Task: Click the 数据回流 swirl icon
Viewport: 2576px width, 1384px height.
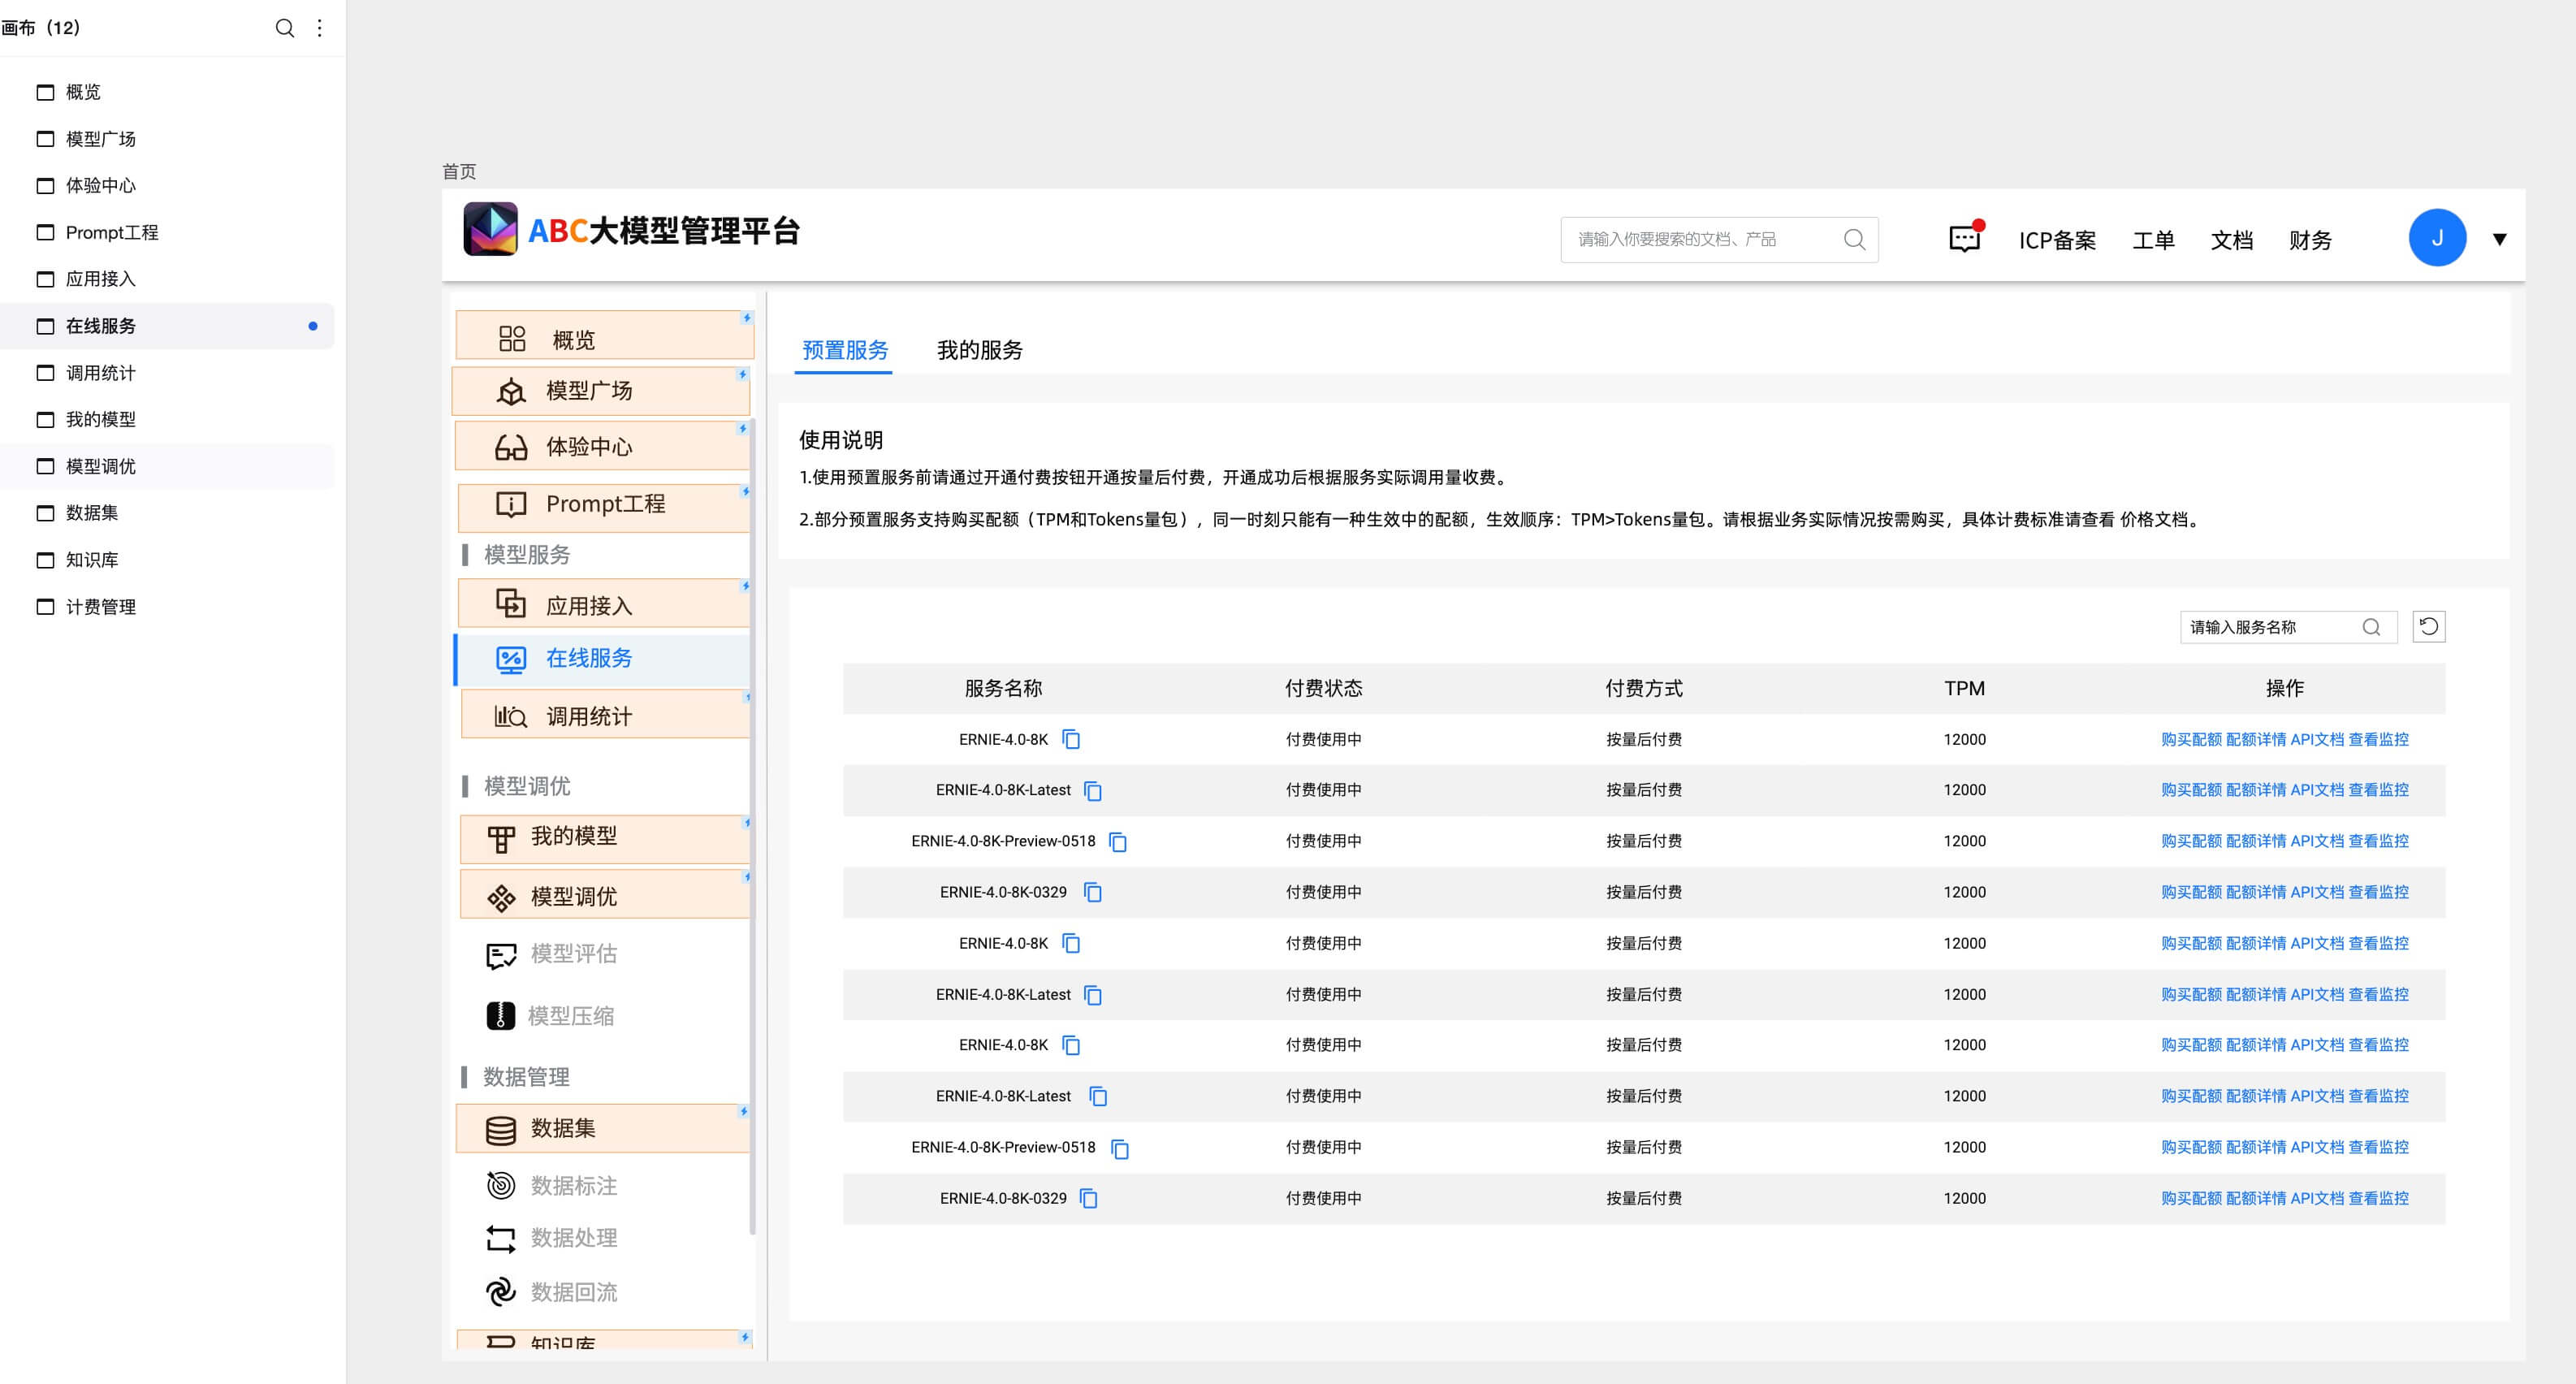Action: tap(501, 1292)
